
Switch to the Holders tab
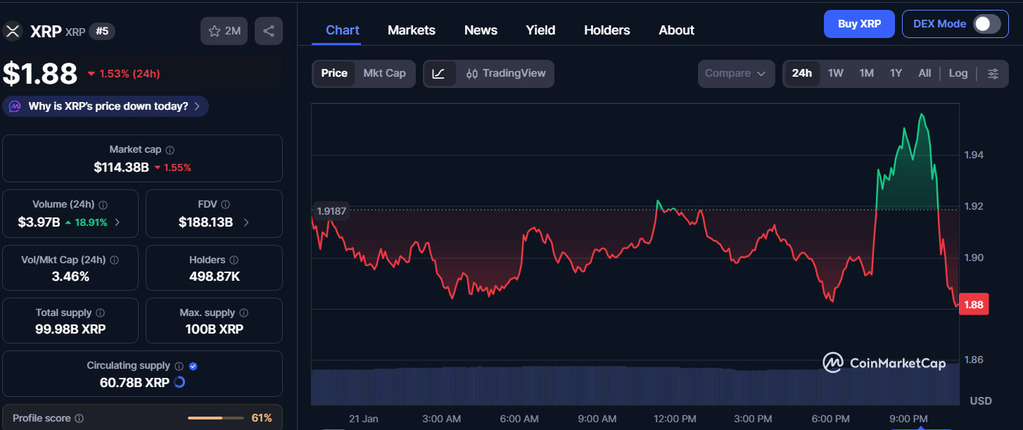[607, 30]
